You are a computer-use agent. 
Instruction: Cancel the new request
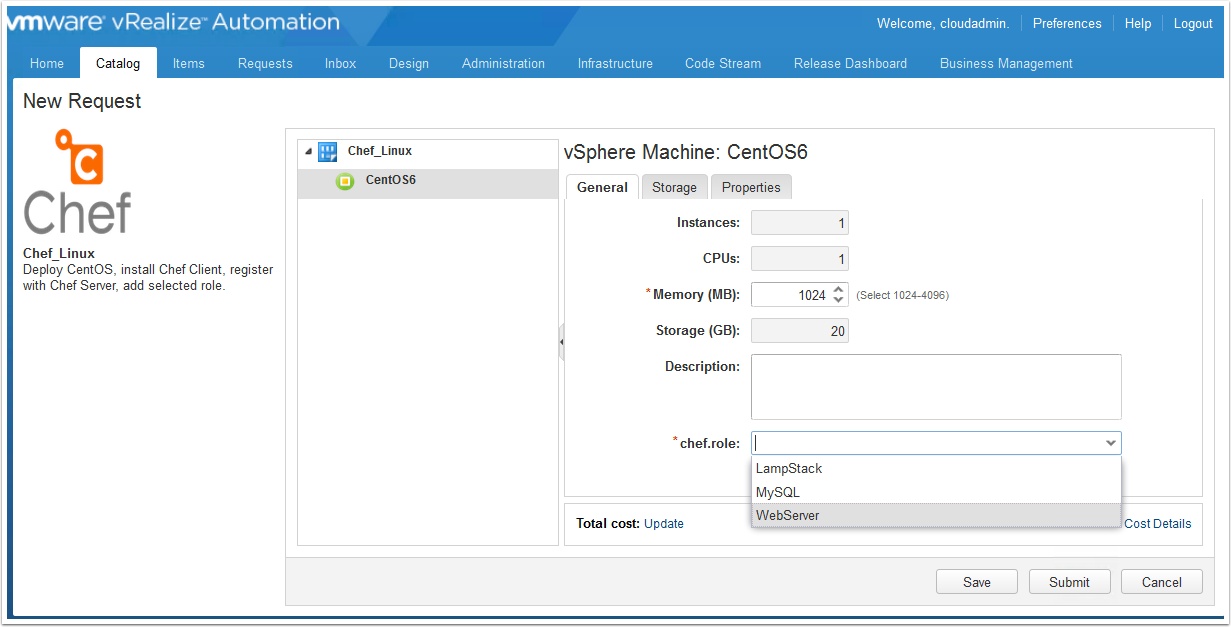[x=1162, y=582]
